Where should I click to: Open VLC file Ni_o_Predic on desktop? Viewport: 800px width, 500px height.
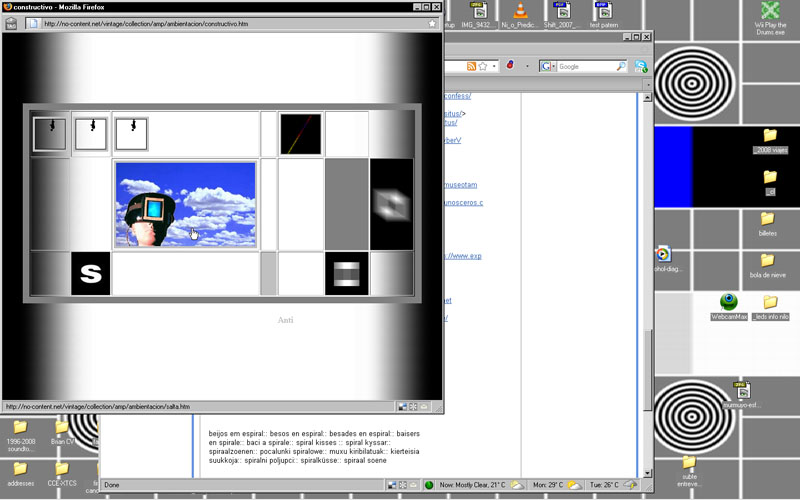[520, 16]
